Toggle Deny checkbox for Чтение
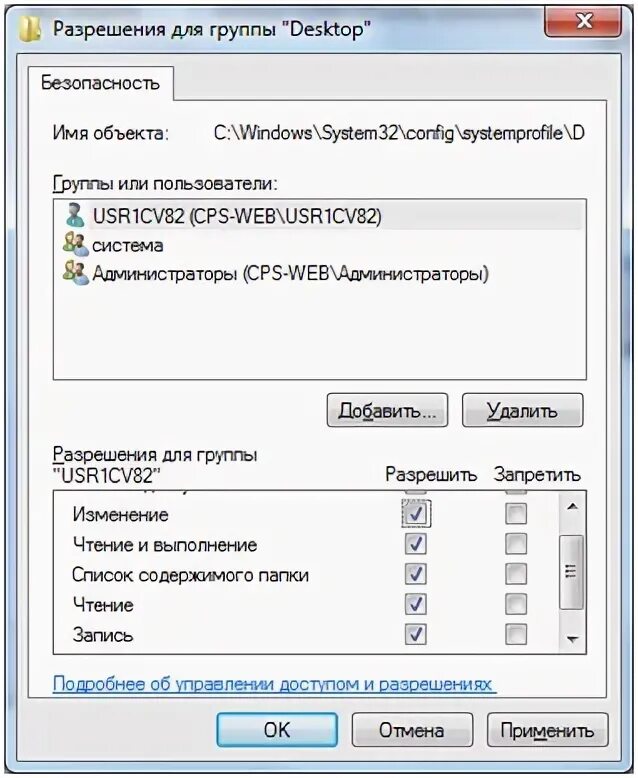This screenshot has width=638, height=778. [515, 604]
